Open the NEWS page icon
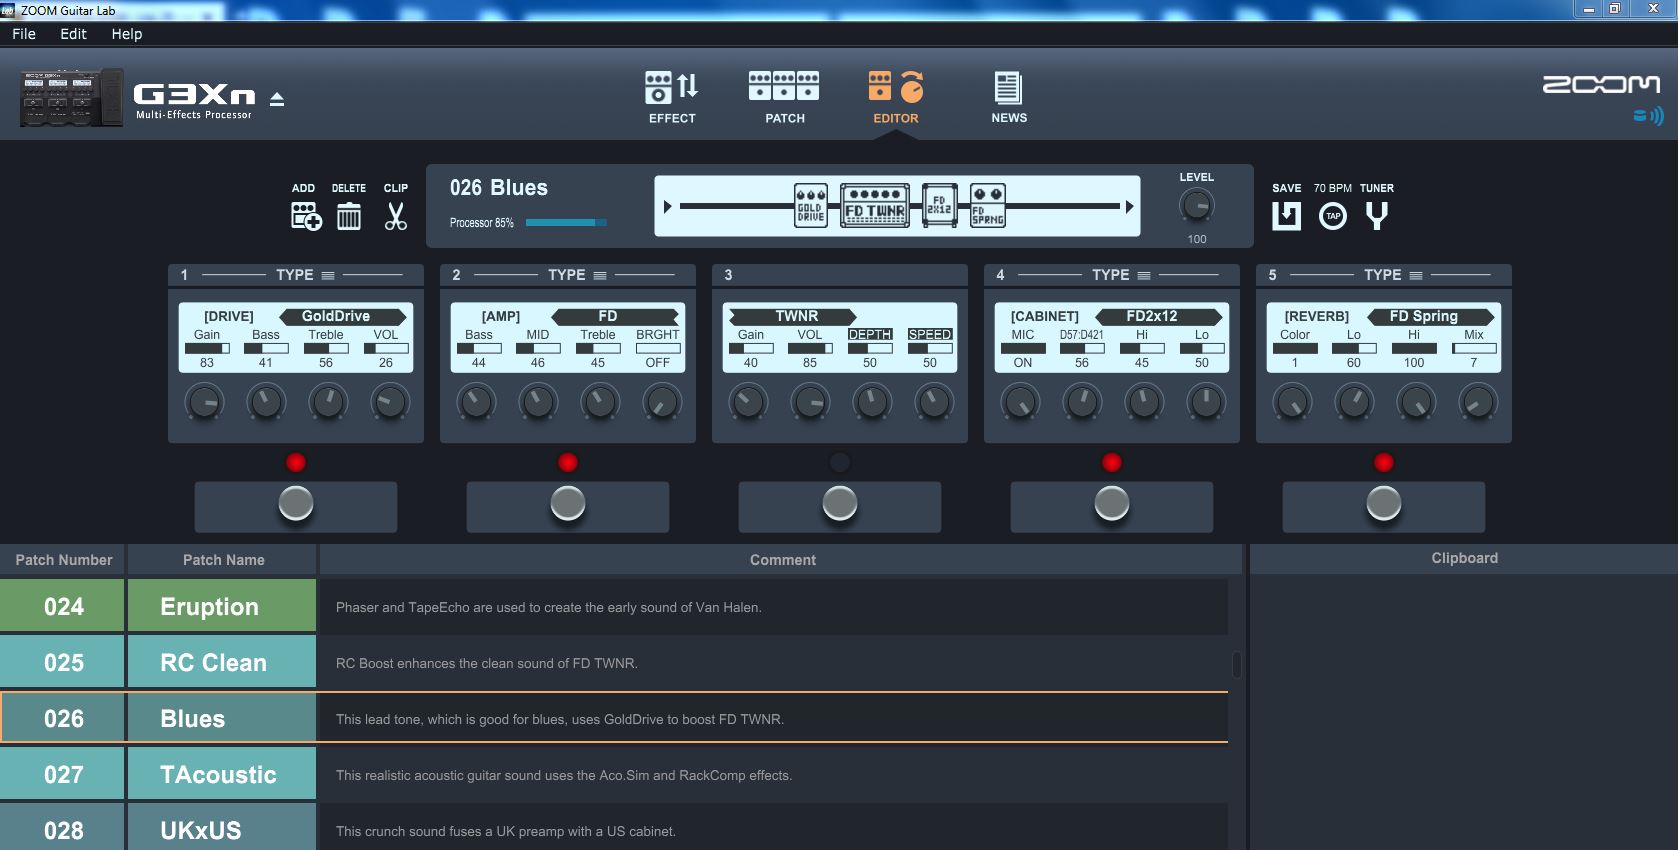The width and height of the screenshot is (1678, 850). click(1008, 88)
